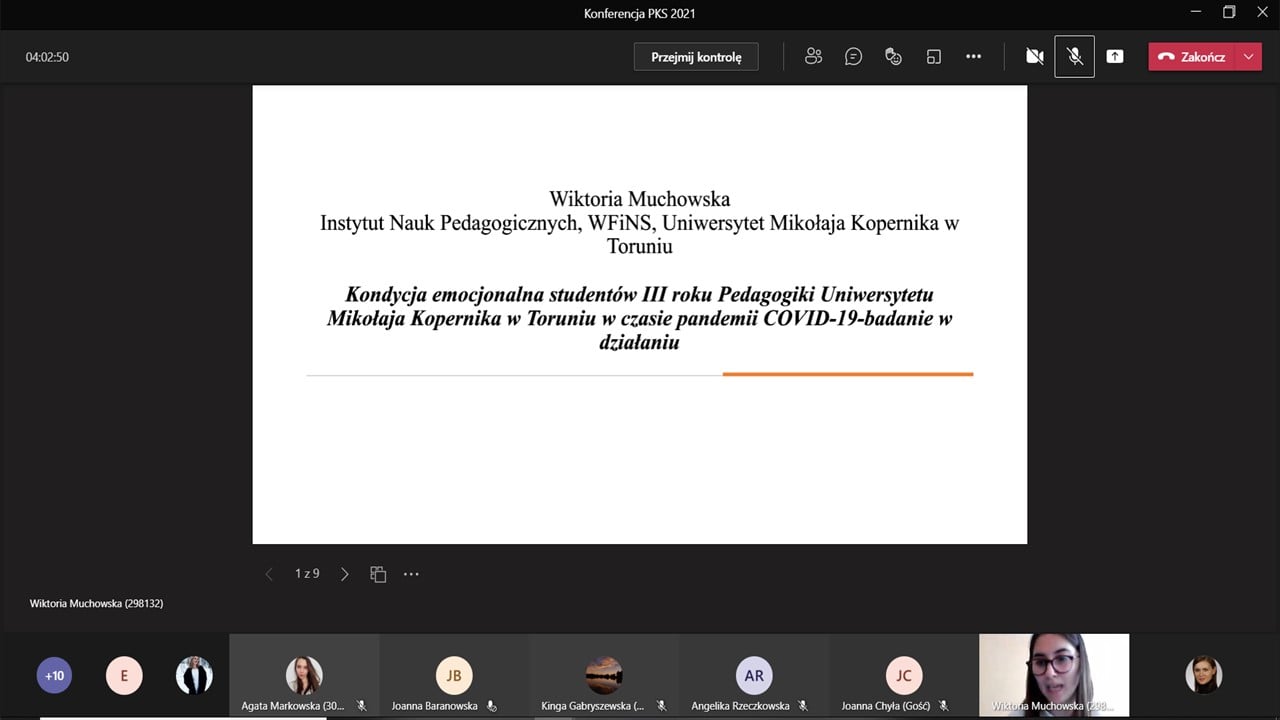Click the Przejmij kontrolę button
The height and width of the screenshot is (720, 1280).
tap(696, 57)
